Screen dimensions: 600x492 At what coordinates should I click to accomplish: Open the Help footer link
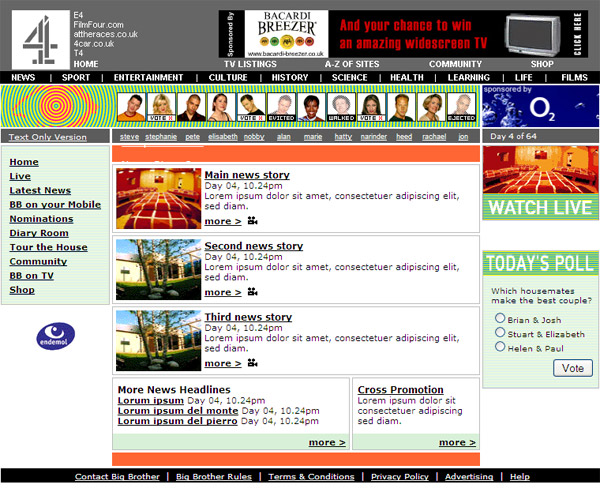pos(520,476)
